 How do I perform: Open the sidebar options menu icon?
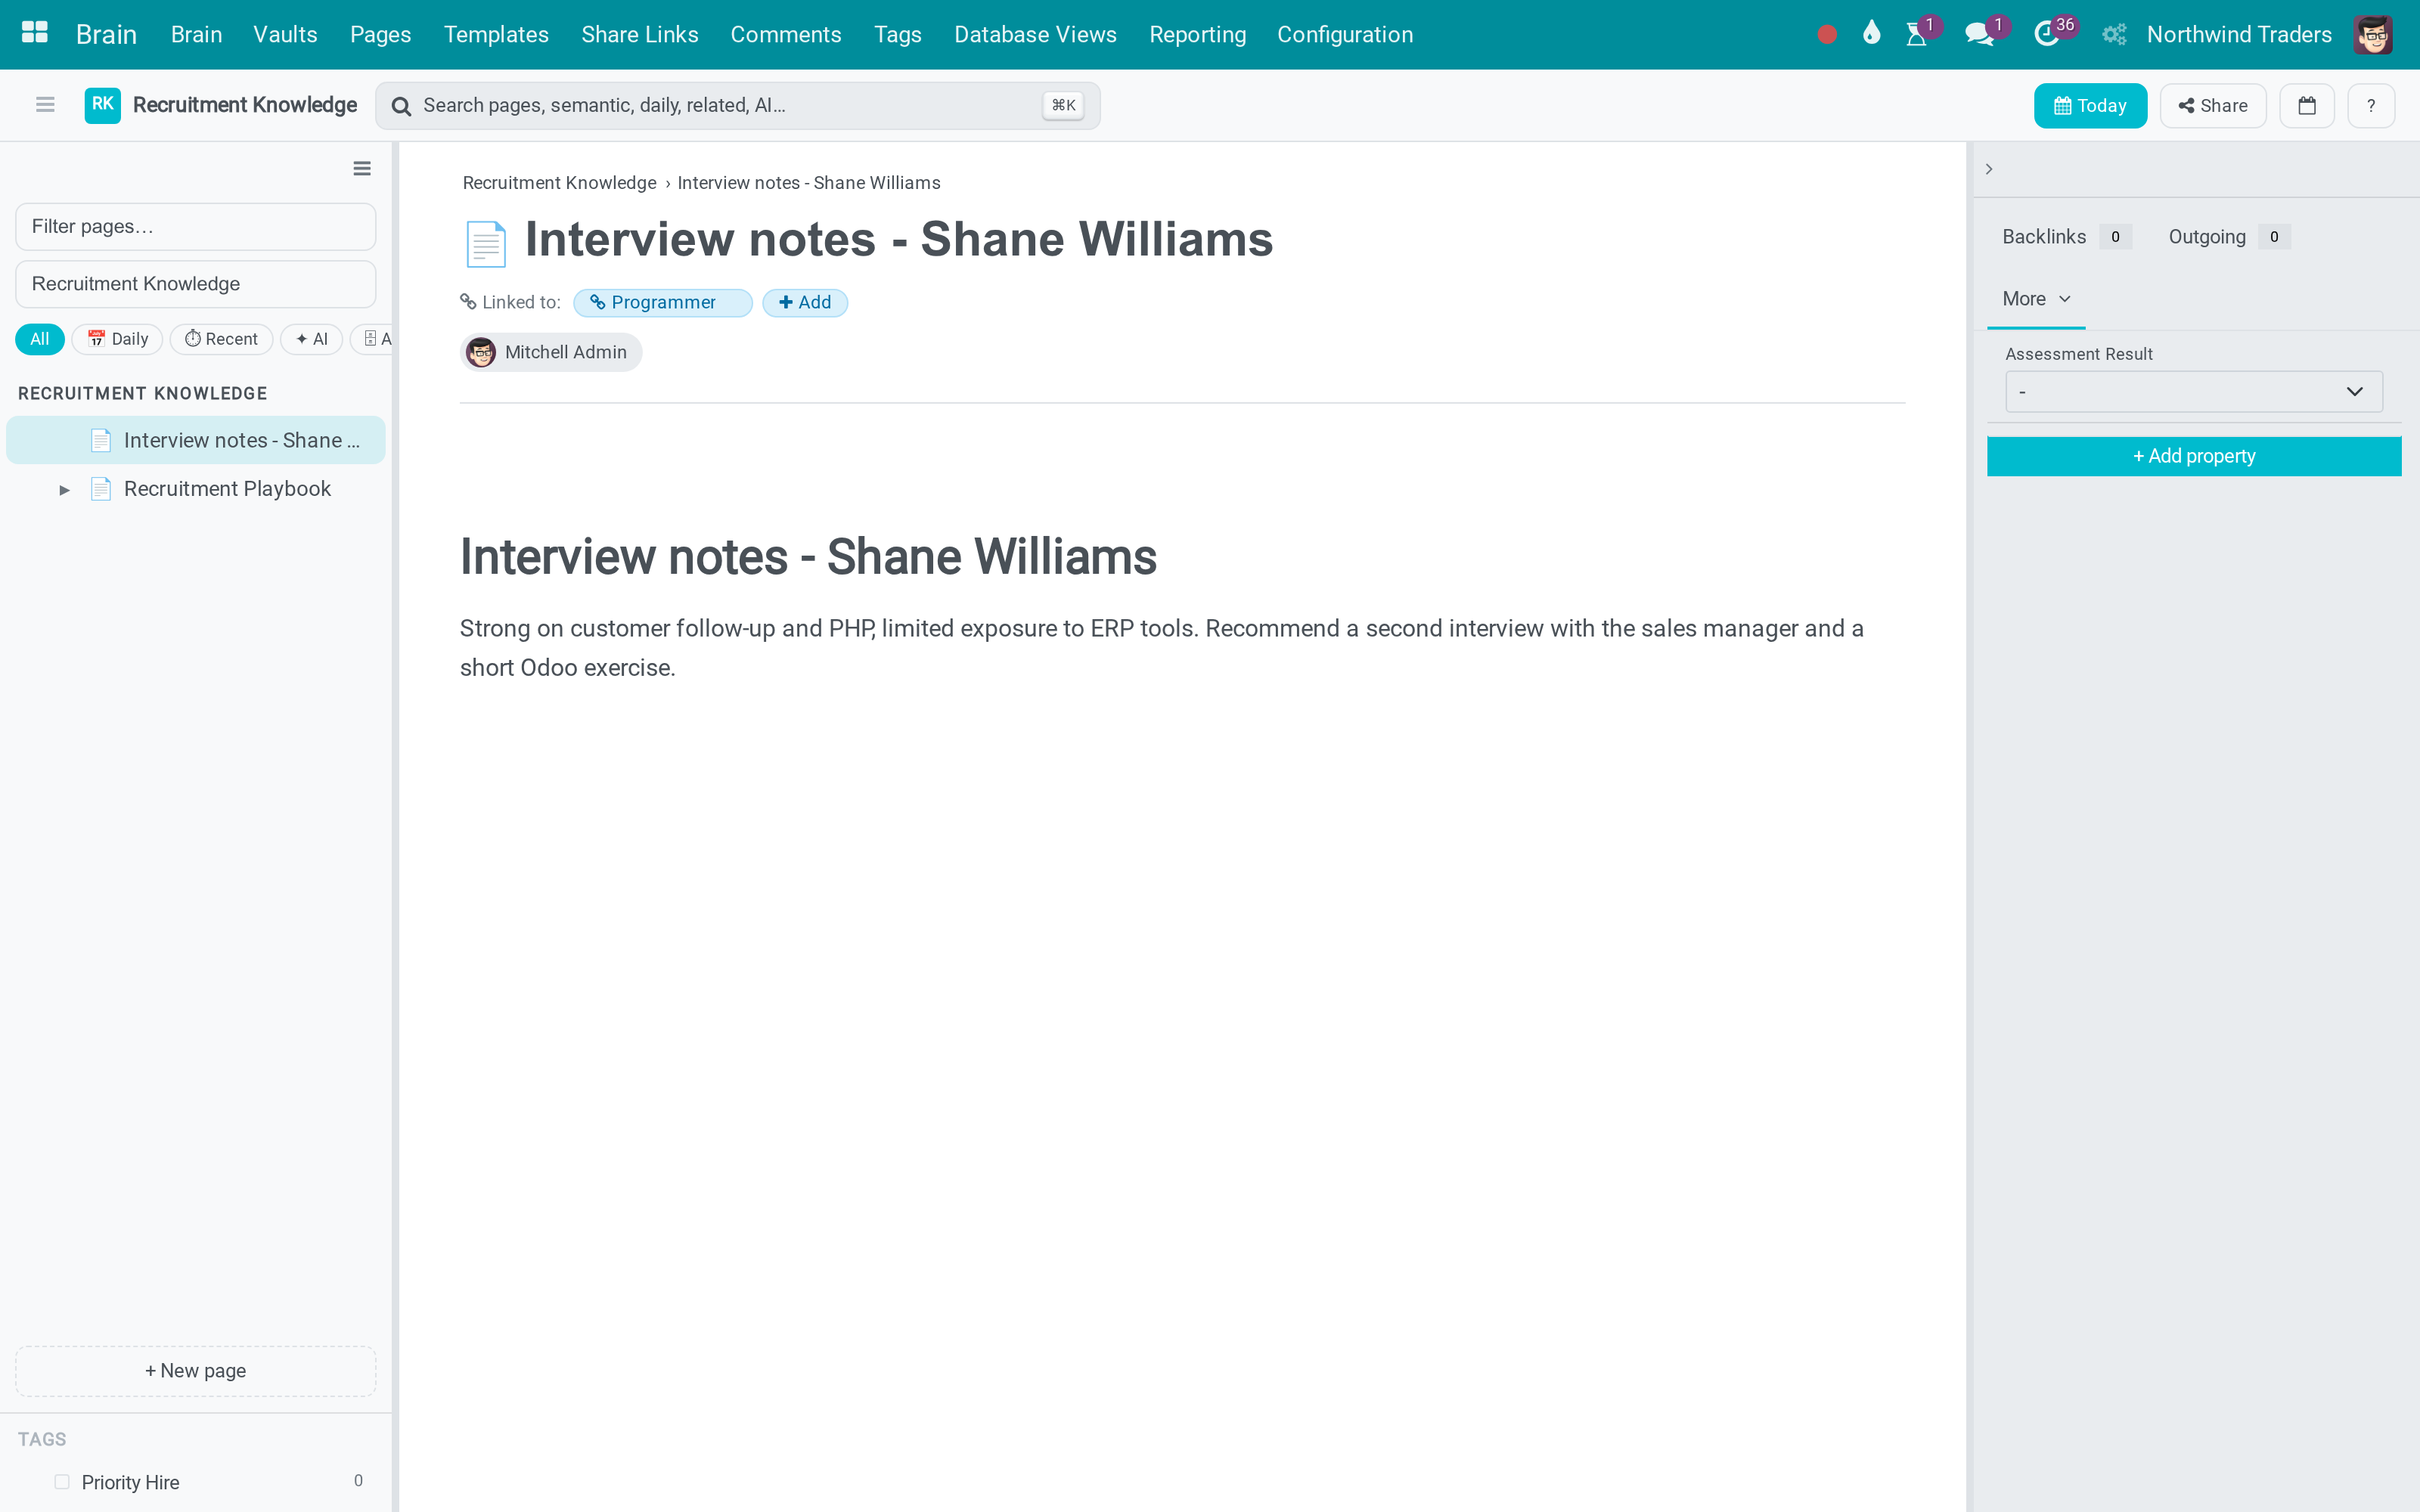click(362, 169)
